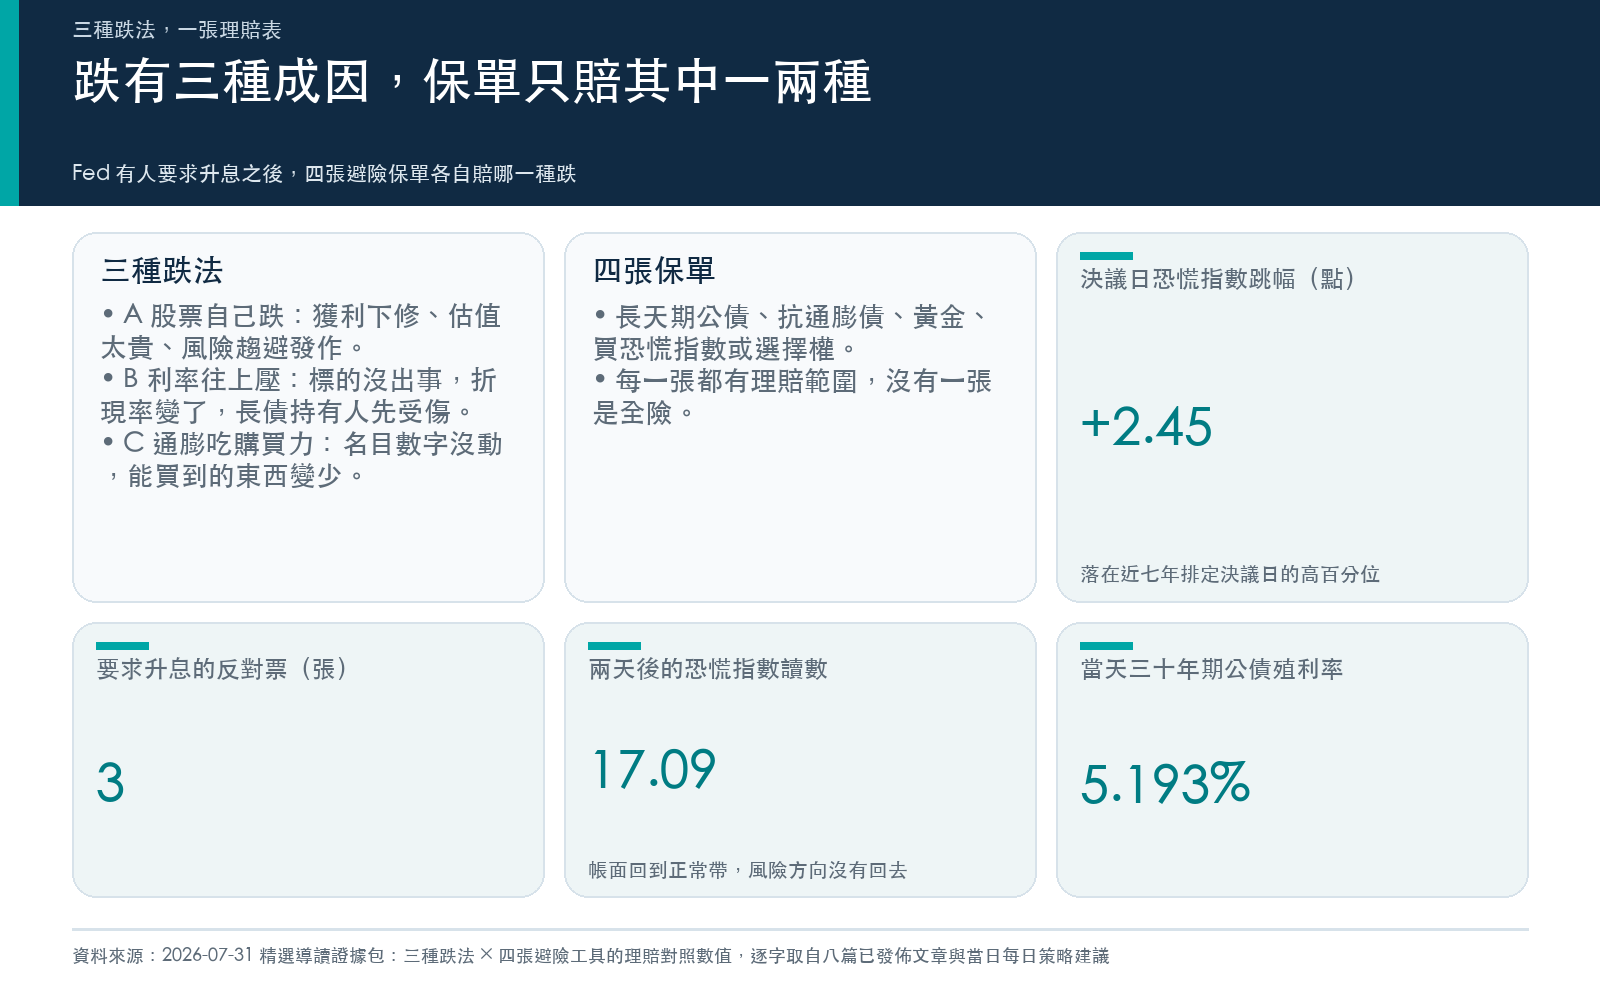Click the label 兩天後的恐慌指數讀數
The image size is (1600, 1000).
pos(708,668)
